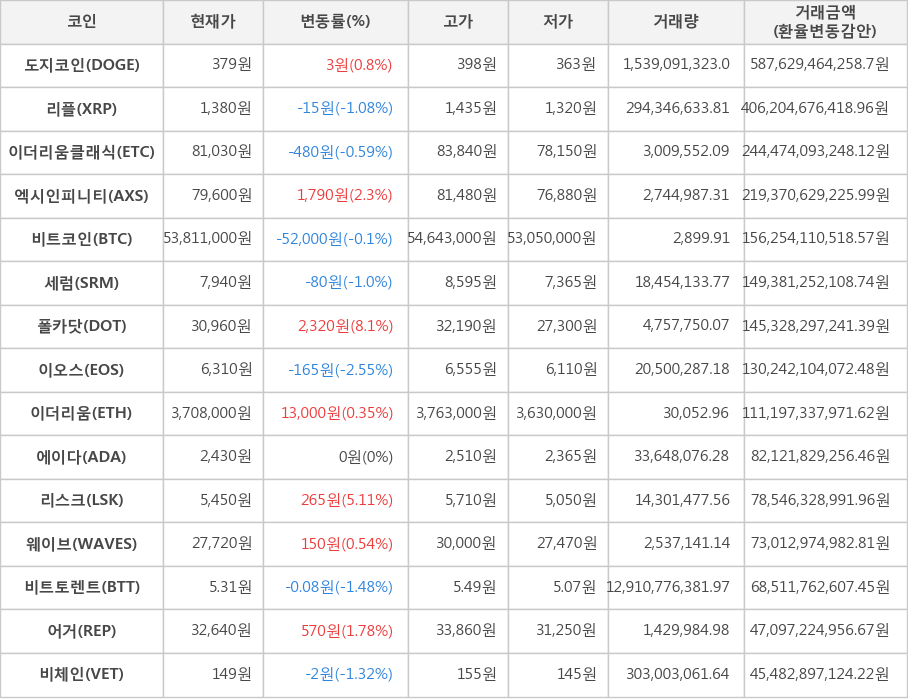Screen dimensions: 908x700
Task: Select the 어거(REP) coin name
Action: 82,631
